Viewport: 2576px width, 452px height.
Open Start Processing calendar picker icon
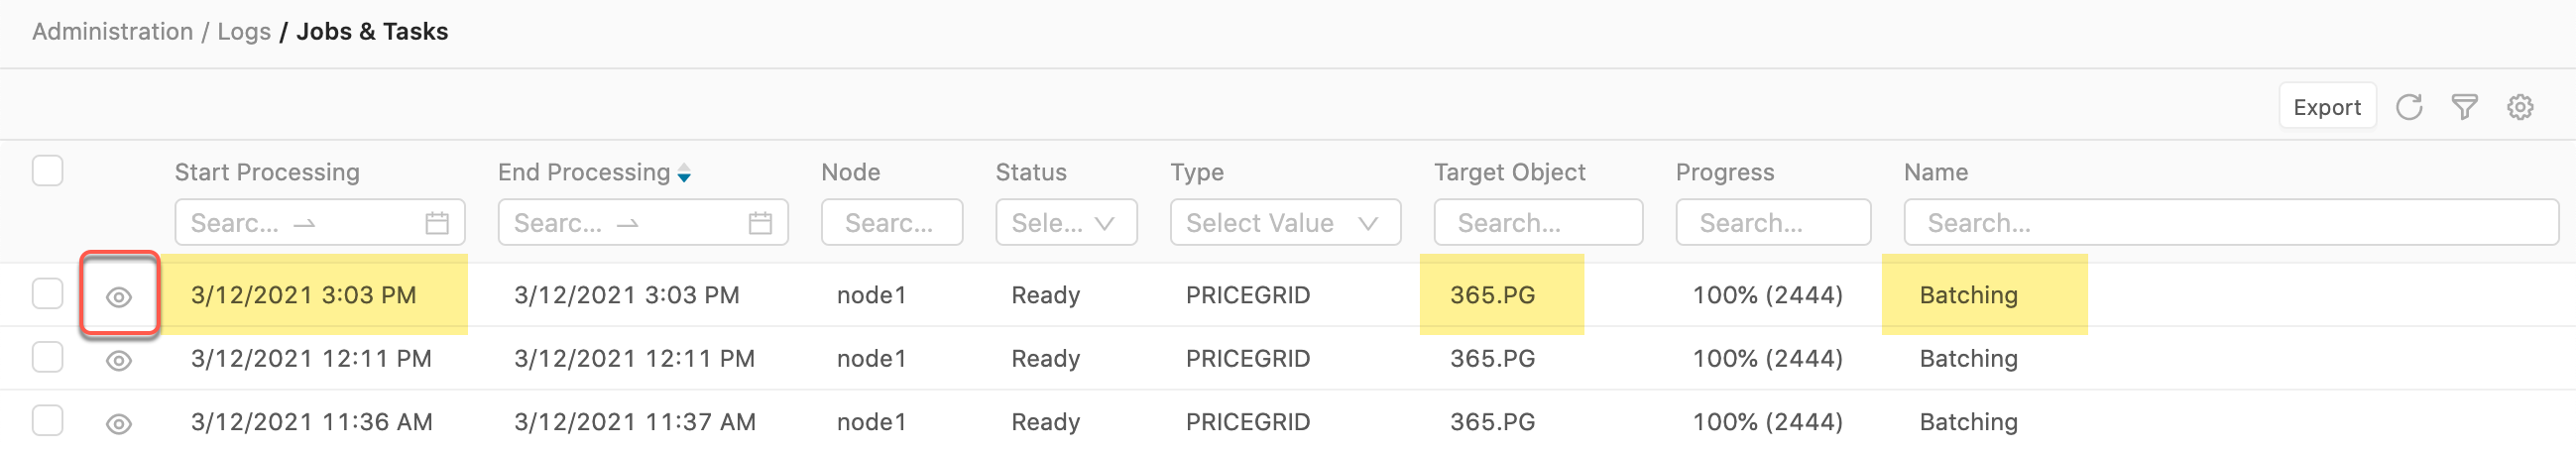(437, 223)
